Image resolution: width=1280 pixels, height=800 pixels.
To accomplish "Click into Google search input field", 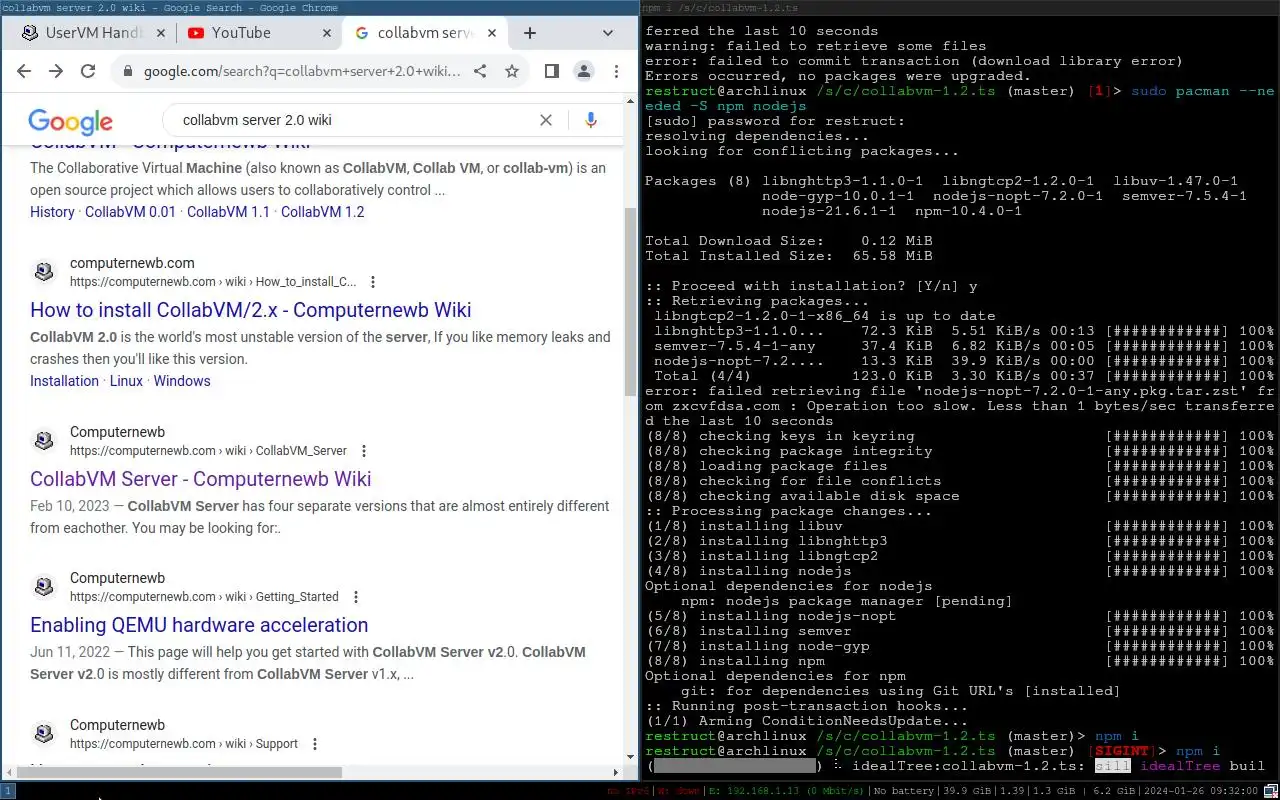I will pyautogui.click(x=355, y=120).
